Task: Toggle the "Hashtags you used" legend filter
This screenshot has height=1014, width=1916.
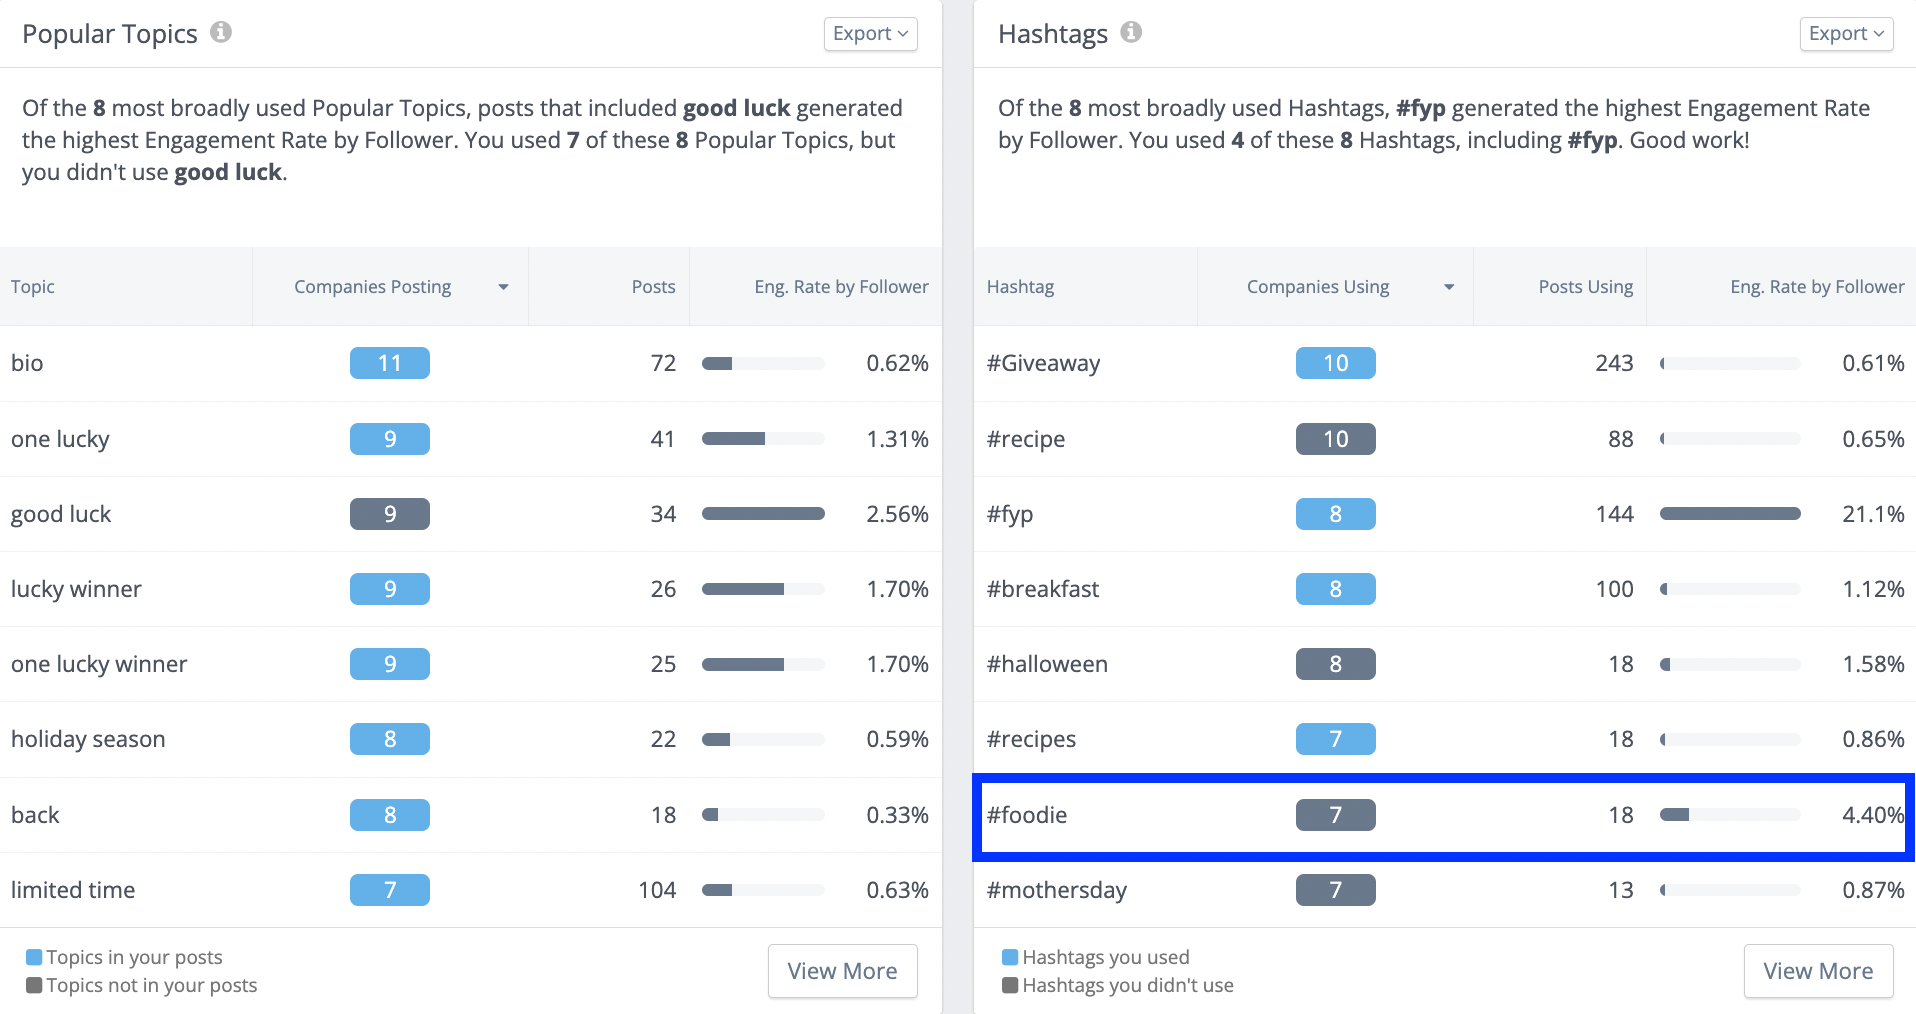Action: (x=1097, y=956)
